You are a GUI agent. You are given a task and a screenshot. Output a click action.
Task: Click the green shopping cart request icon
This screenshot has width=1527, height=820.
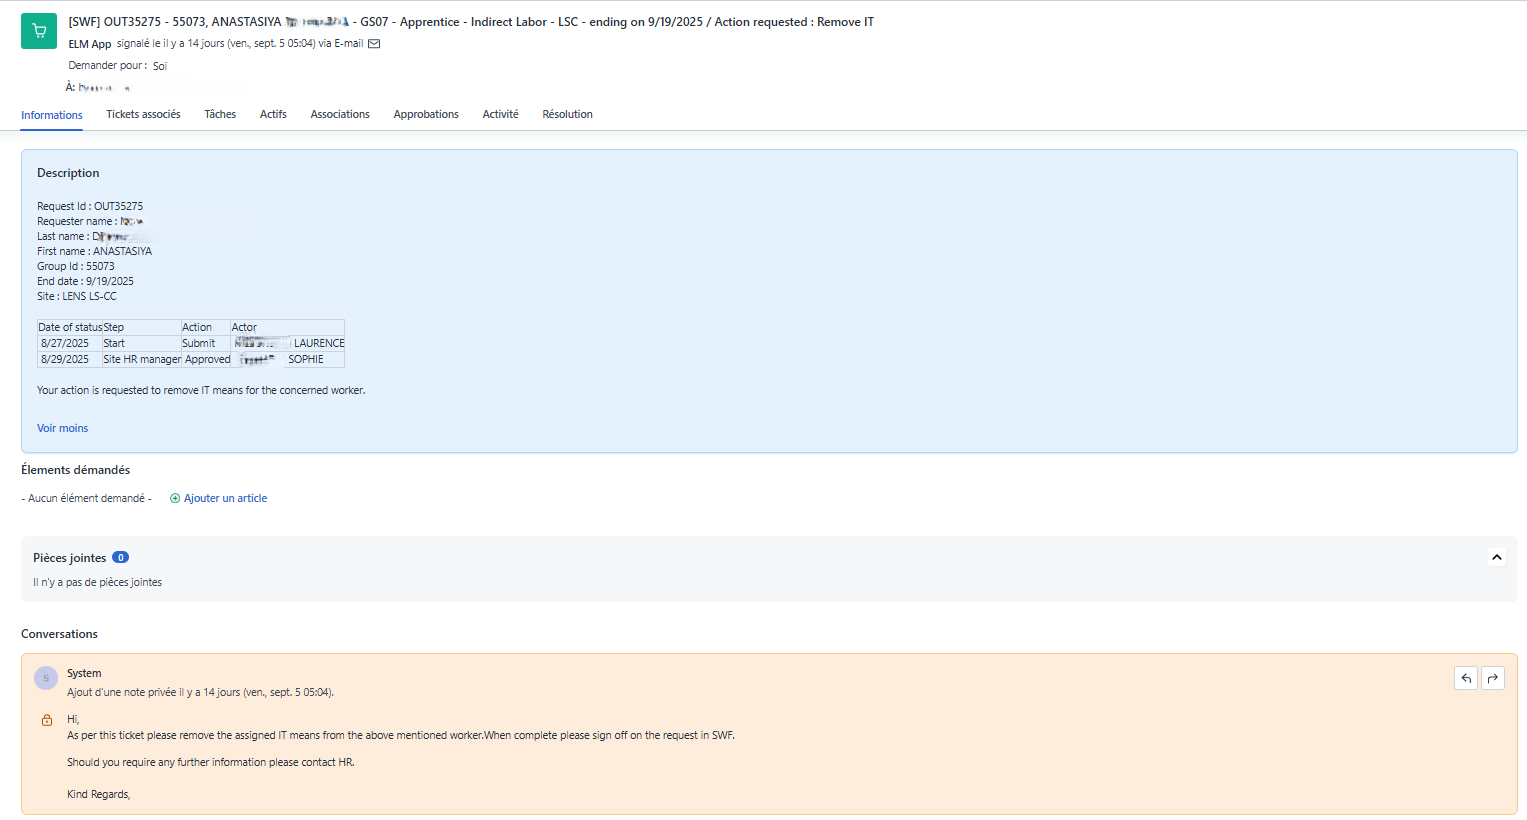coord(39,31)
